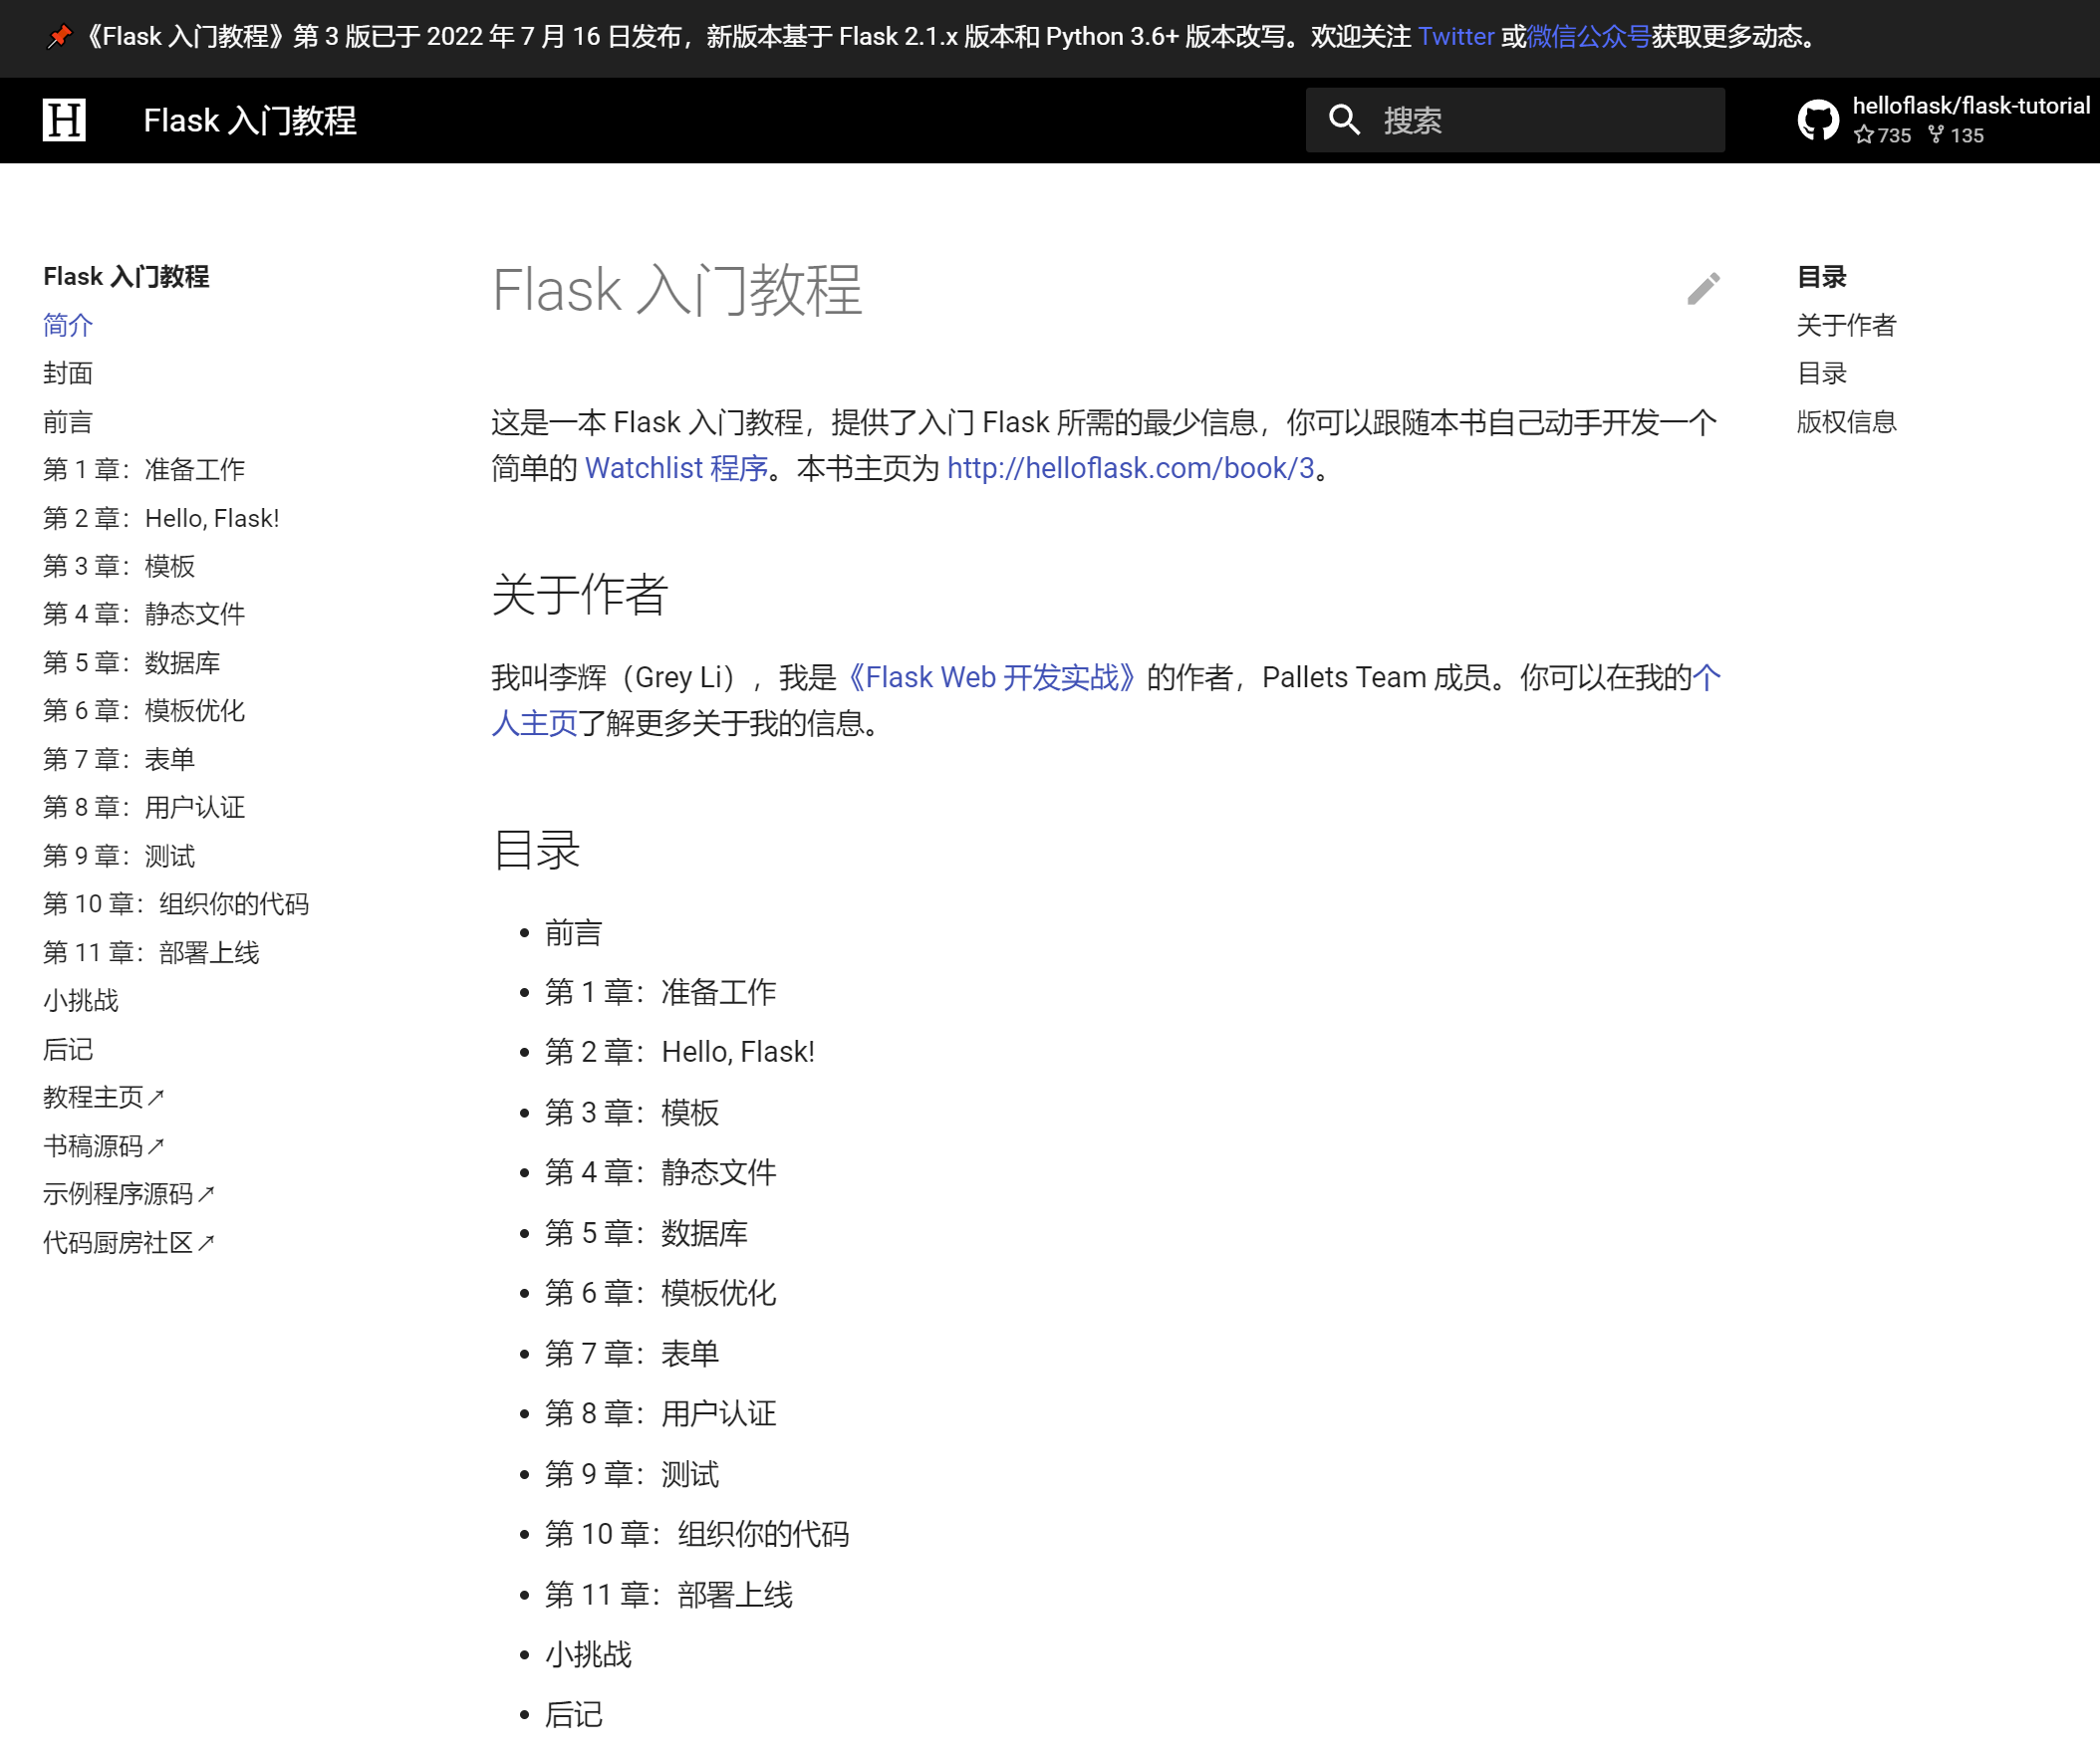Open 前言 in the left sidebar
This screenshot has height=1756, width=2100.
(x=68, y=422)
